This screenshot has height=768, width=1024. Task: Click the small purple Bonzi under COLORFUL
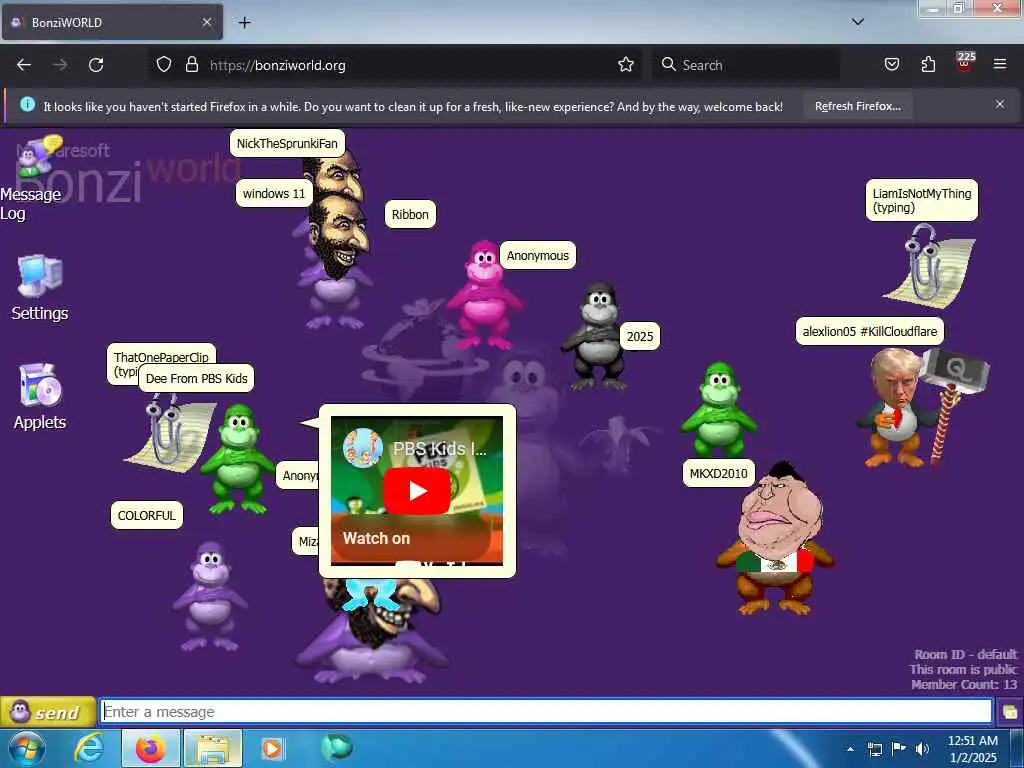click(210, 596)
